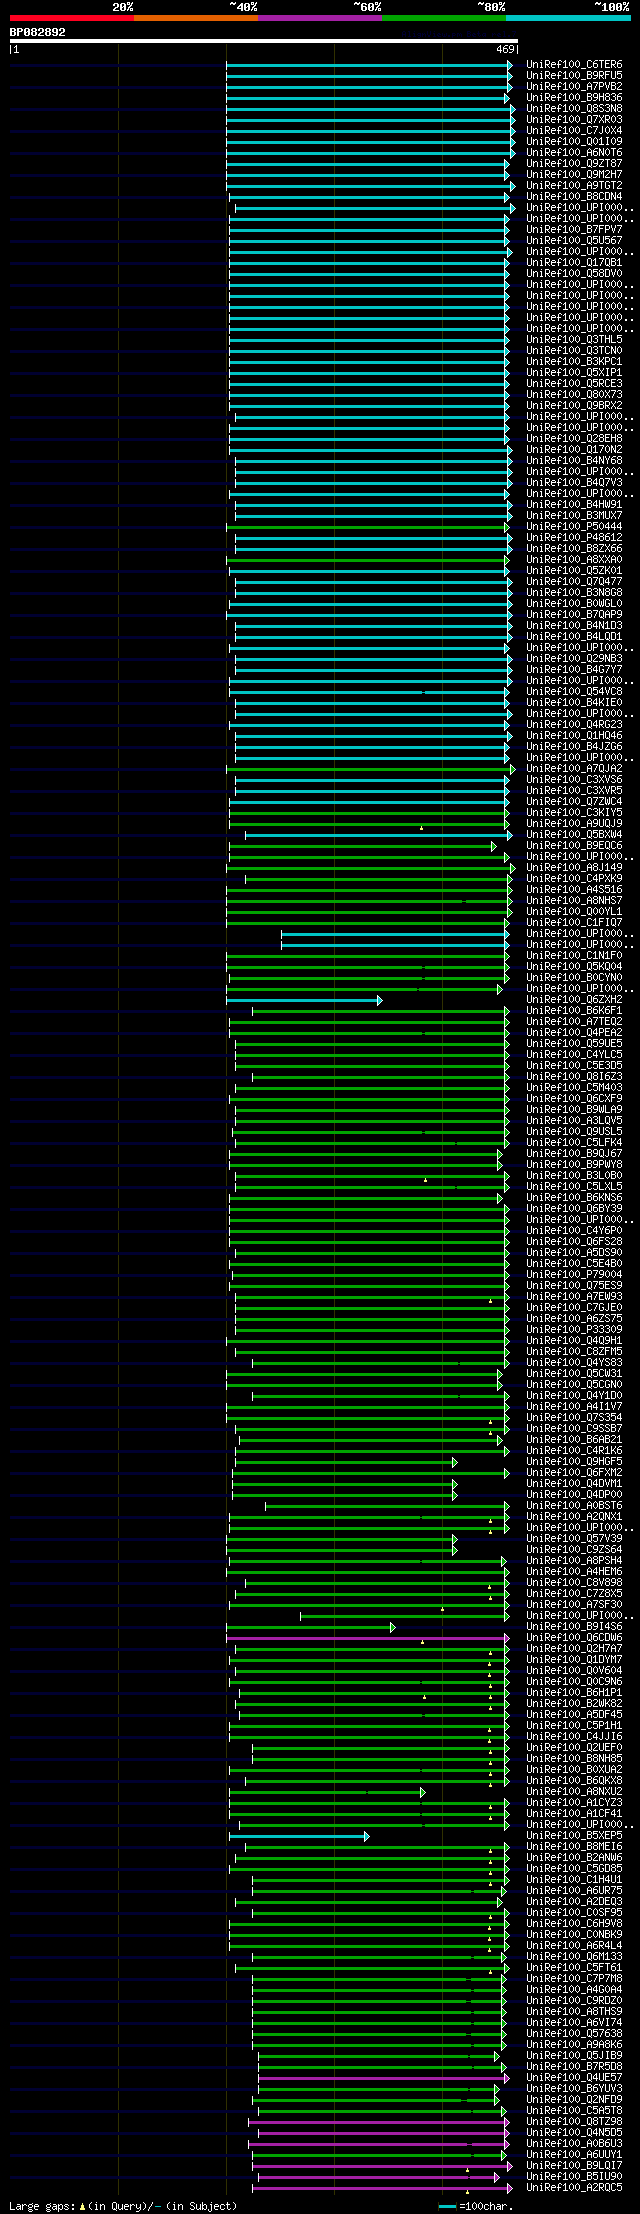This screenshot has height=2214, width=640.
Task: Click the cyan ~100% identity legend segment
Action: pyautogui.click(x=568, y=18)
